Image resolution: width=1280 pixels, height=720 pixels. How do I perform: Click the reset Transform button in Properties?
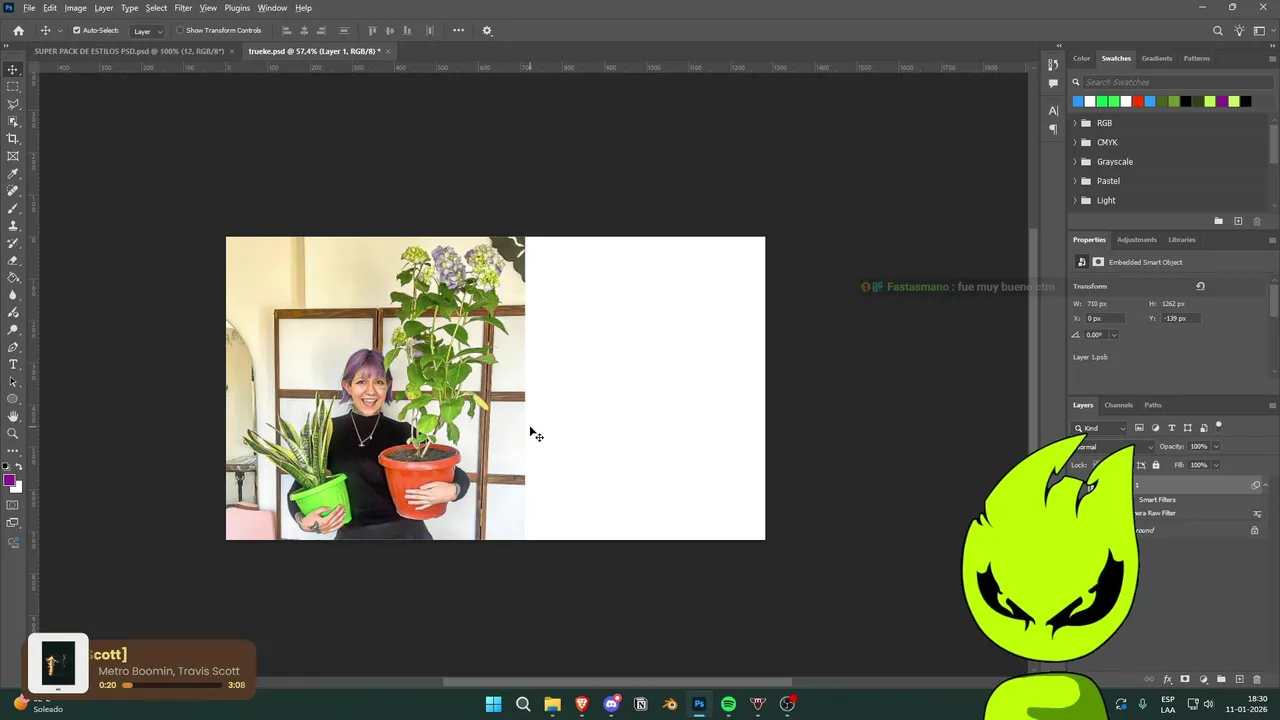[x=1200, y=286]
